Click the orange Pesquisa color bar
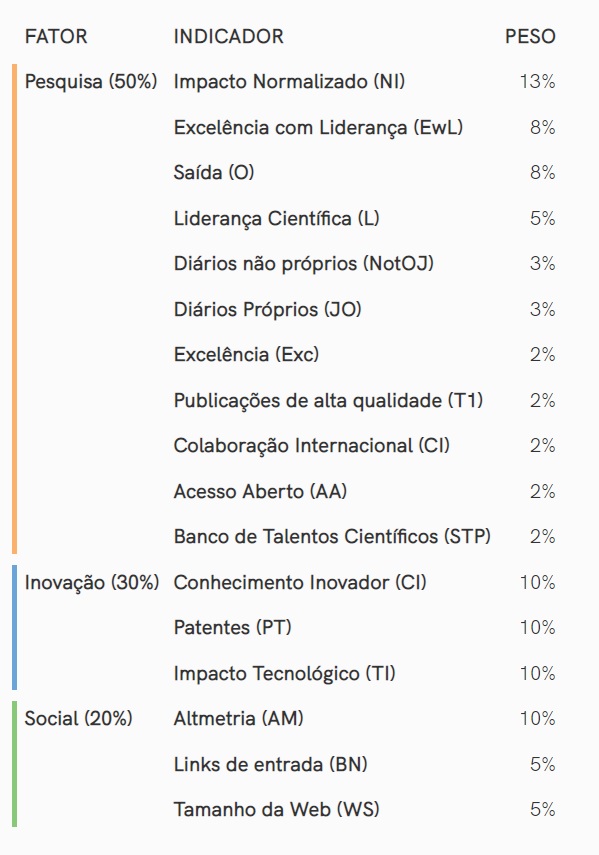599x855 pixels. point(15,309)
